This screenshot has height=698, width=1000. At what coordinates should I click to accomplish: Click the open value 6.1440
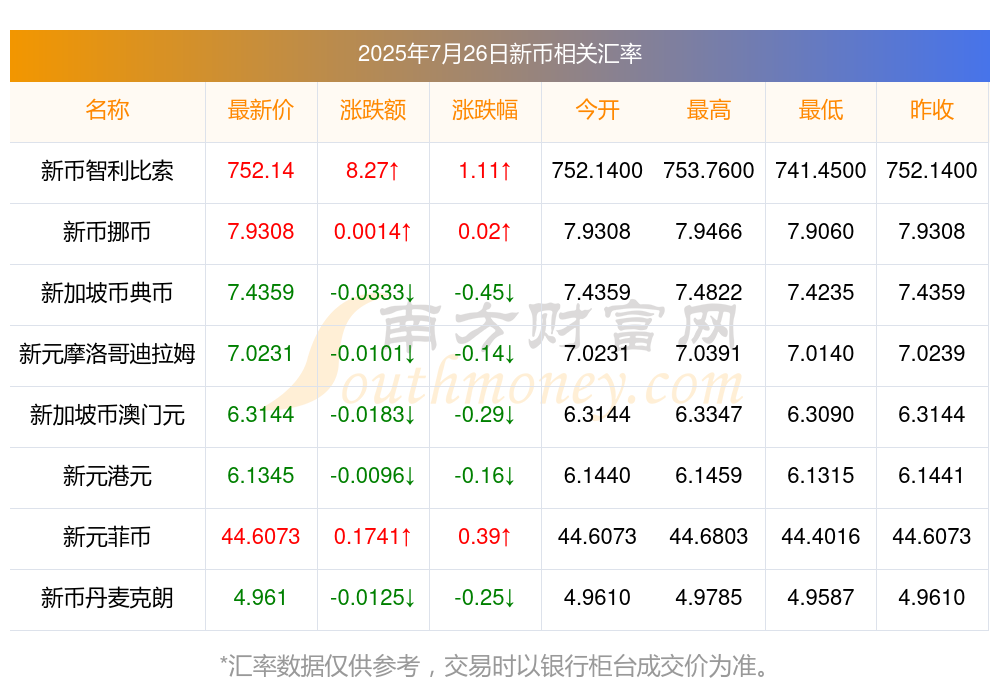[x=597, y=476]
